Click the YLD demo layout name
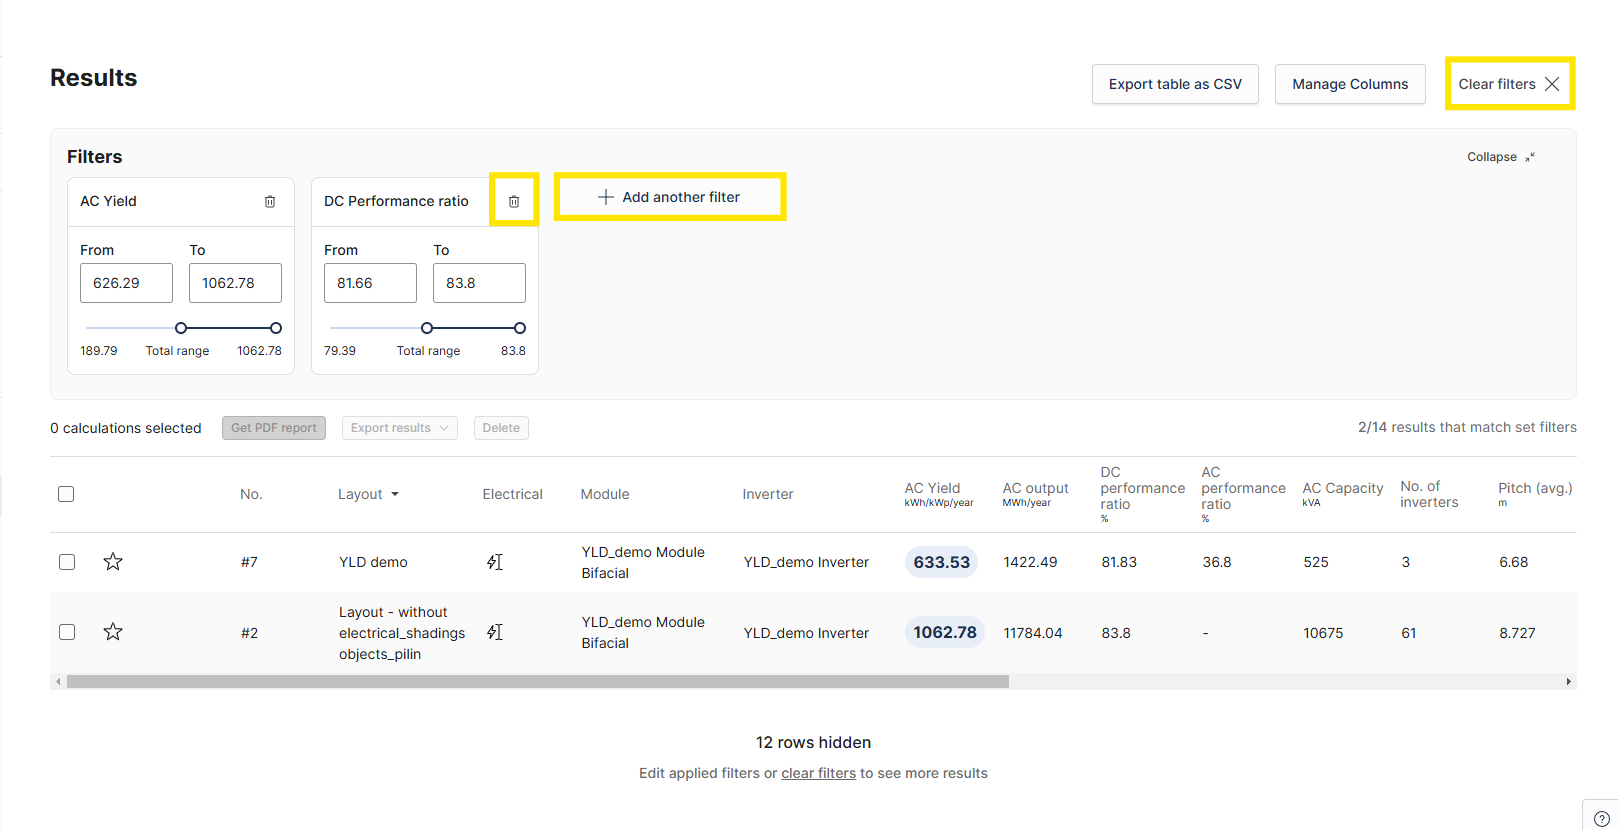This screenshot has height=830, width=1618. pyautogui.click(x=373, y=562)
